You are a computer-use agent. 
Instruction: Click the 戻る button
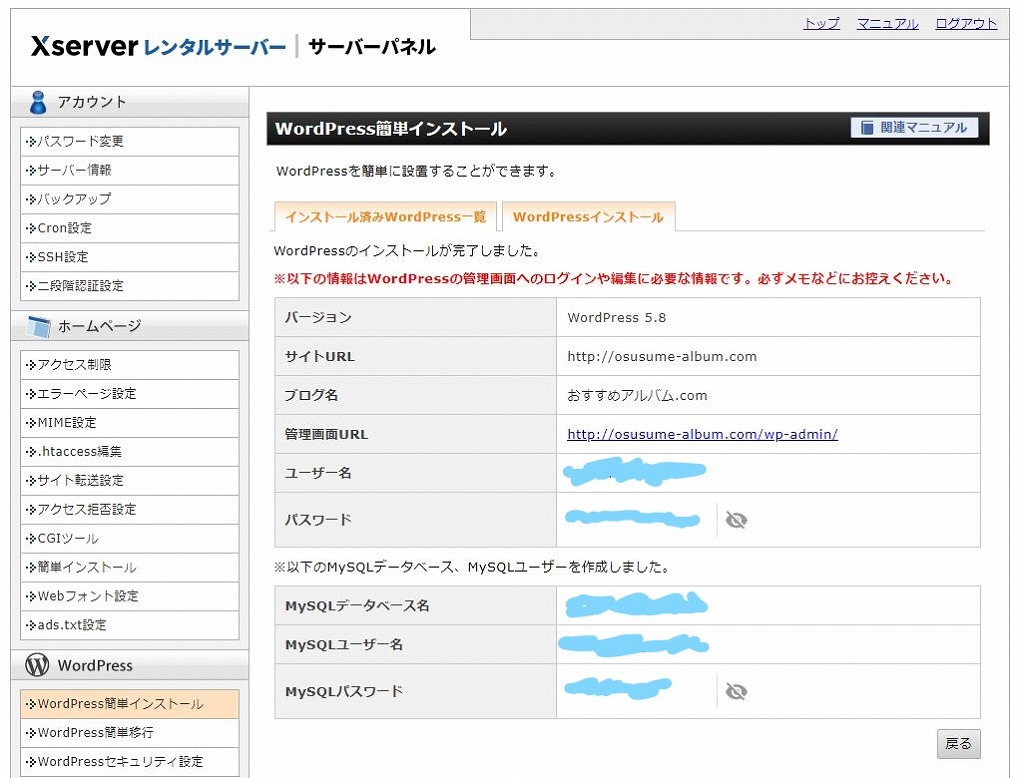pos(958,743)
